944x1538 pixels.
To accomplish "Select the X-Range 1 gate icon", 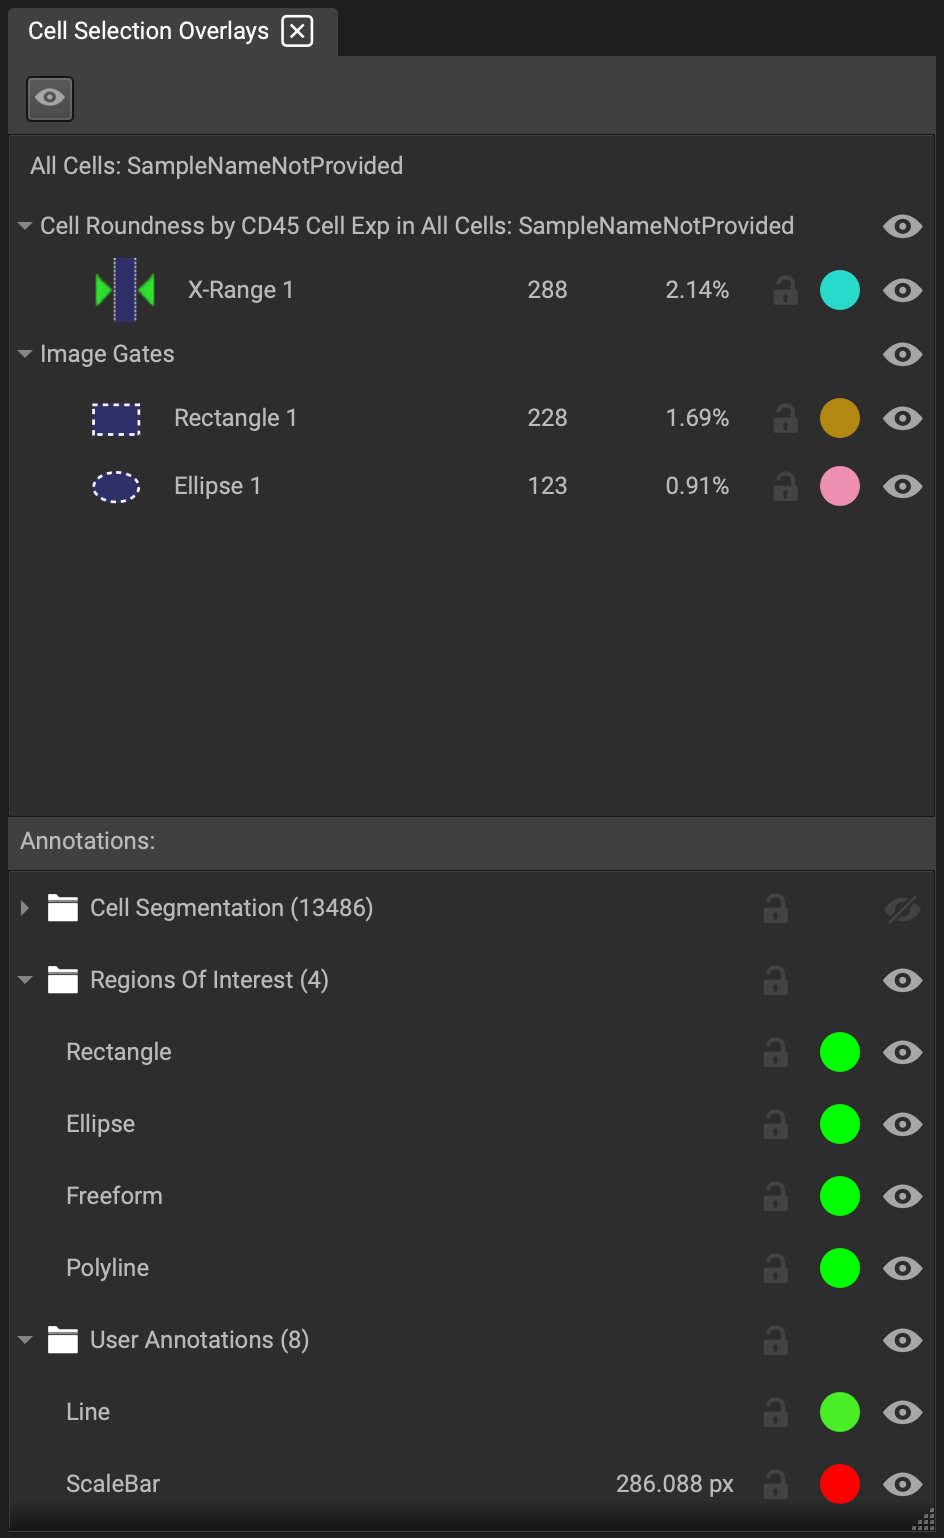I will click(125, 290).
